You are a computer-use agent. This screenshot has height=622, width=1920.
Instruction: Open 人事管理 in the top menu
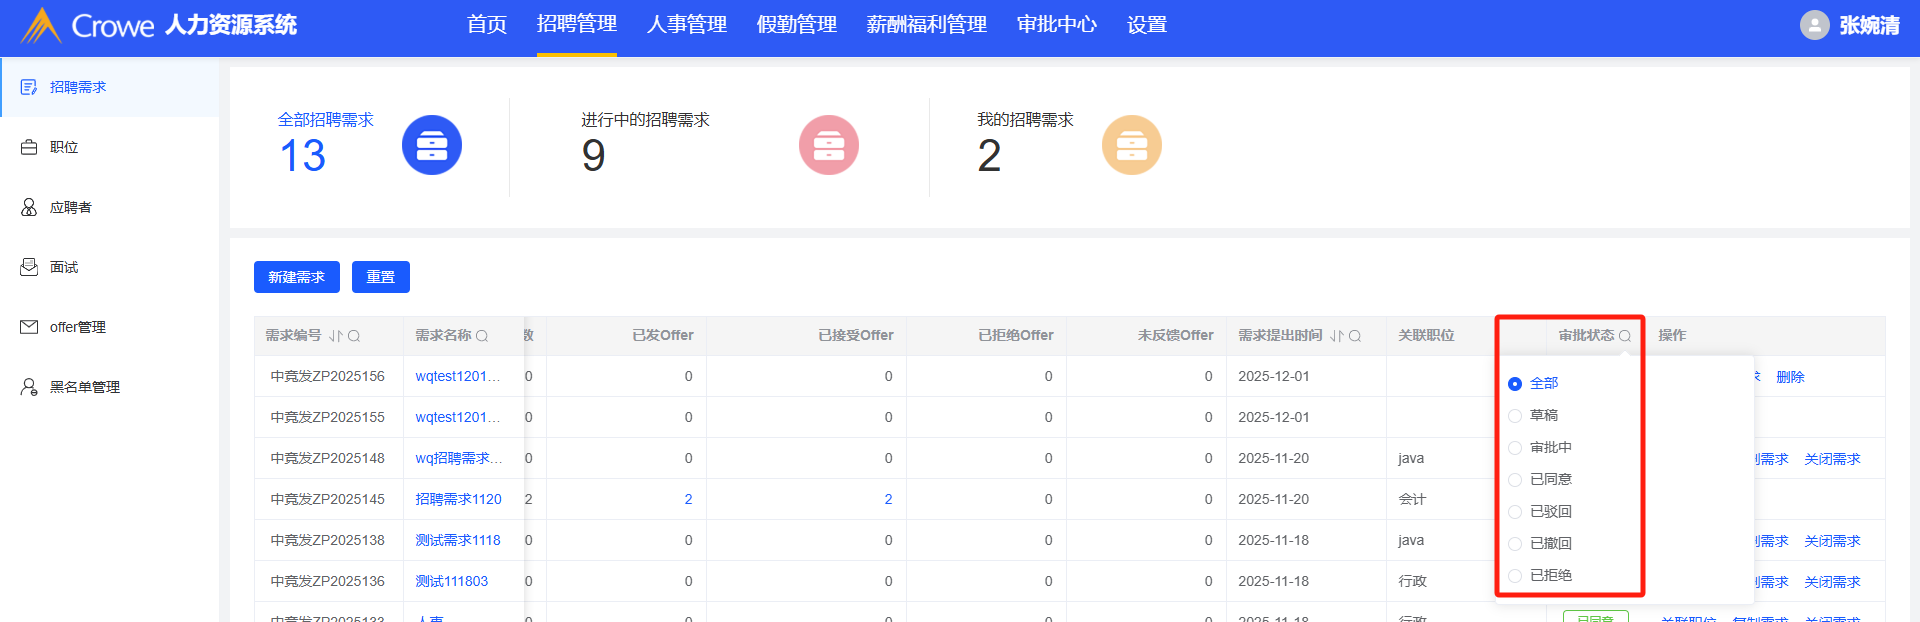[686, 25]
